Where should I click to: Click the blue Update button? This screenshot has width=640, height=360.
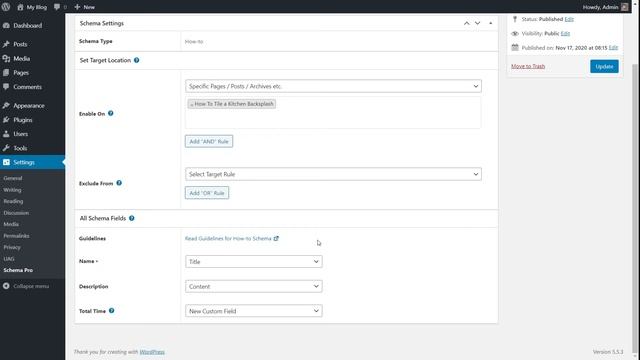[604, 67]
